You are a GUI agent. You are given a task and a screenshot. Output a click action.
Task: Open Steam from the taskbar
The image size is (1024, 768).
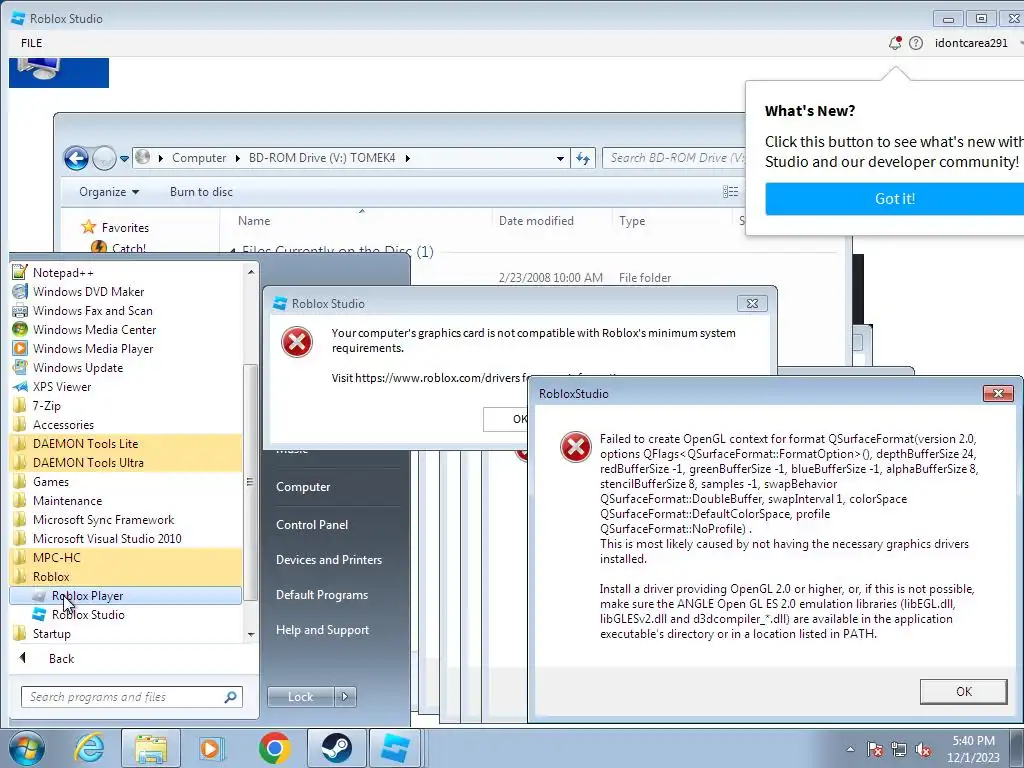pyautogui.click(x=336, y=748)
